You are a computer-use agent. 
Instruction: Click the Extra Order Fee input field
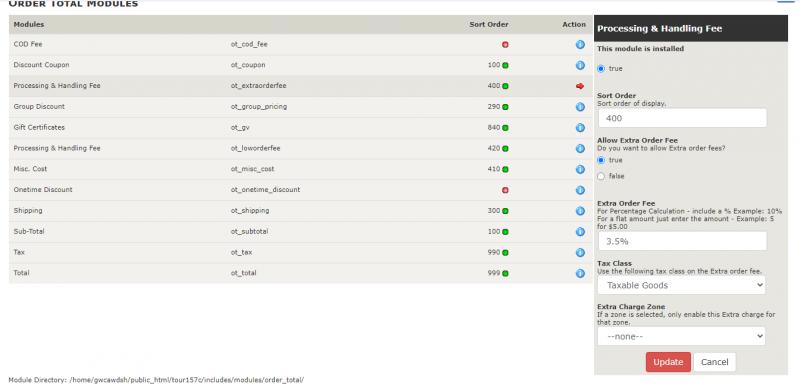click(682, 241)
